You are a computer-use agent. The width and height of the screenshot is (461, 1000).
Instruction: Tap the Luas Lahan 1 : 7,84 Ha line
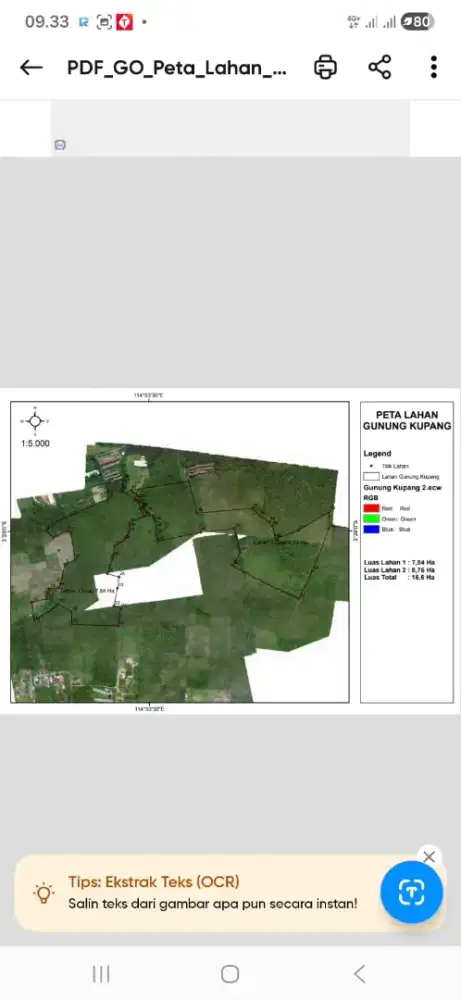tap(399, 562)
